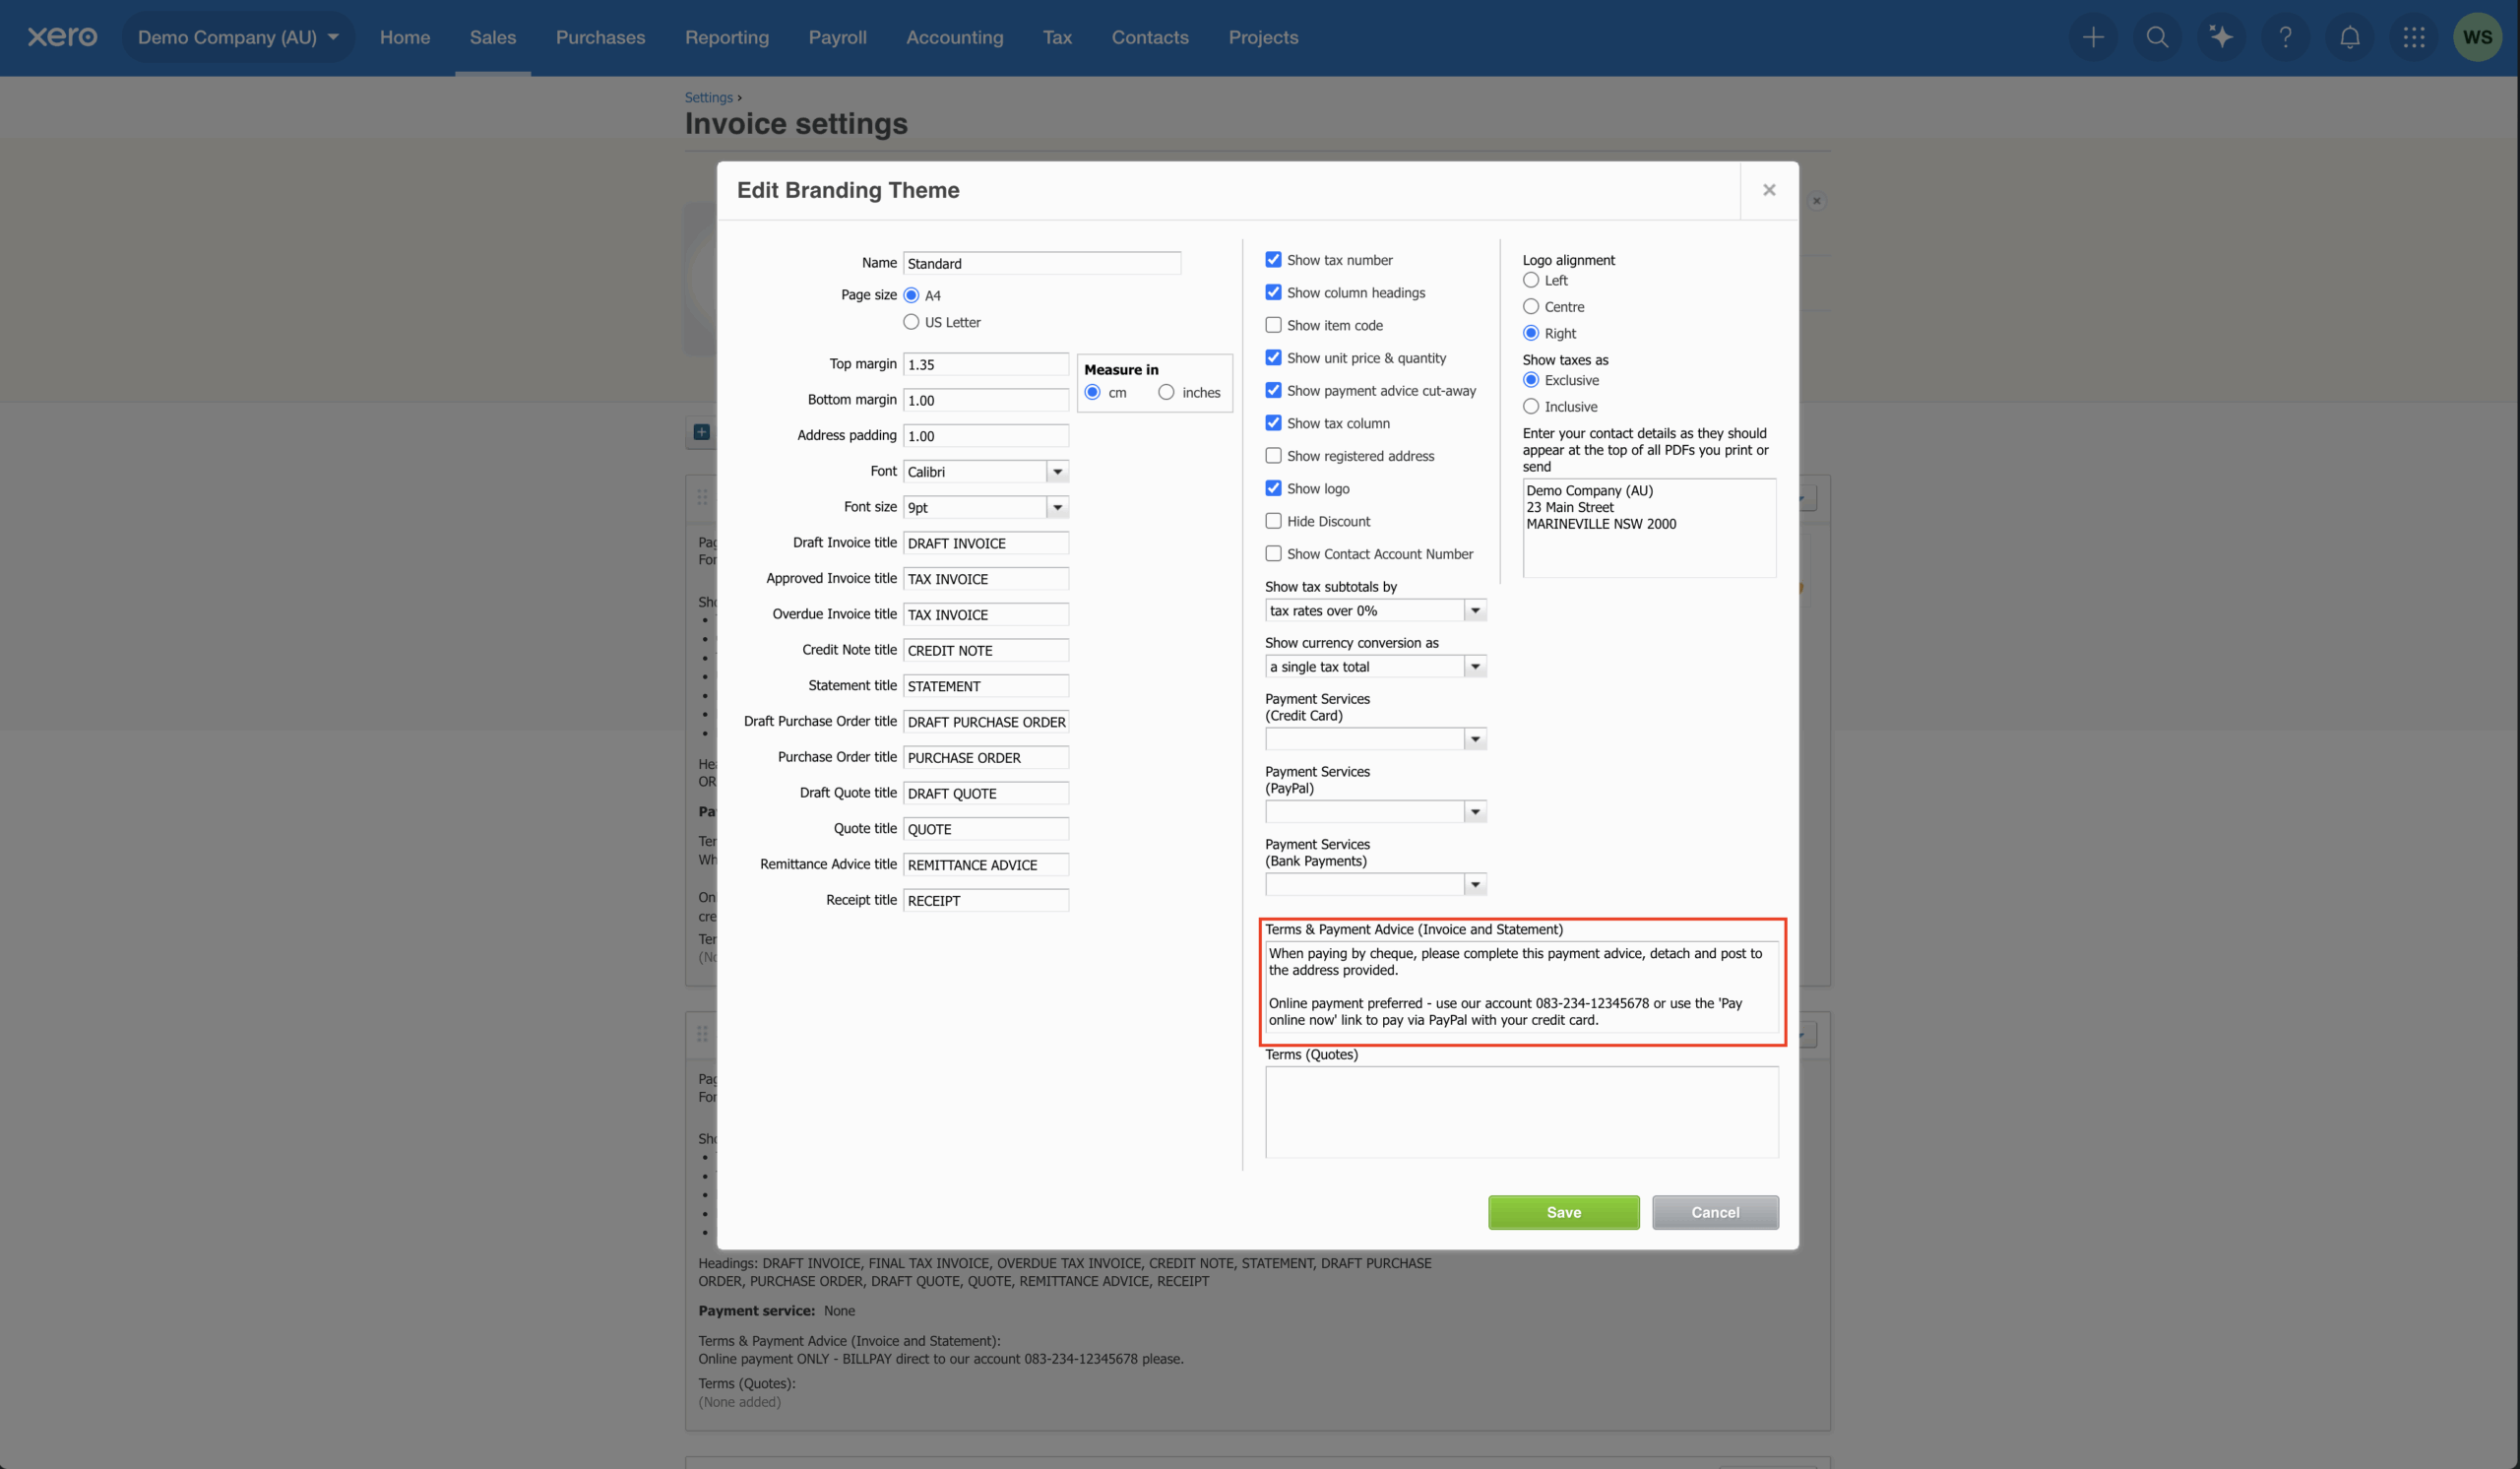Viewport: 2520px width, 1469px height.
Task: Open the Accounting menu
Action: pos(954,37)
